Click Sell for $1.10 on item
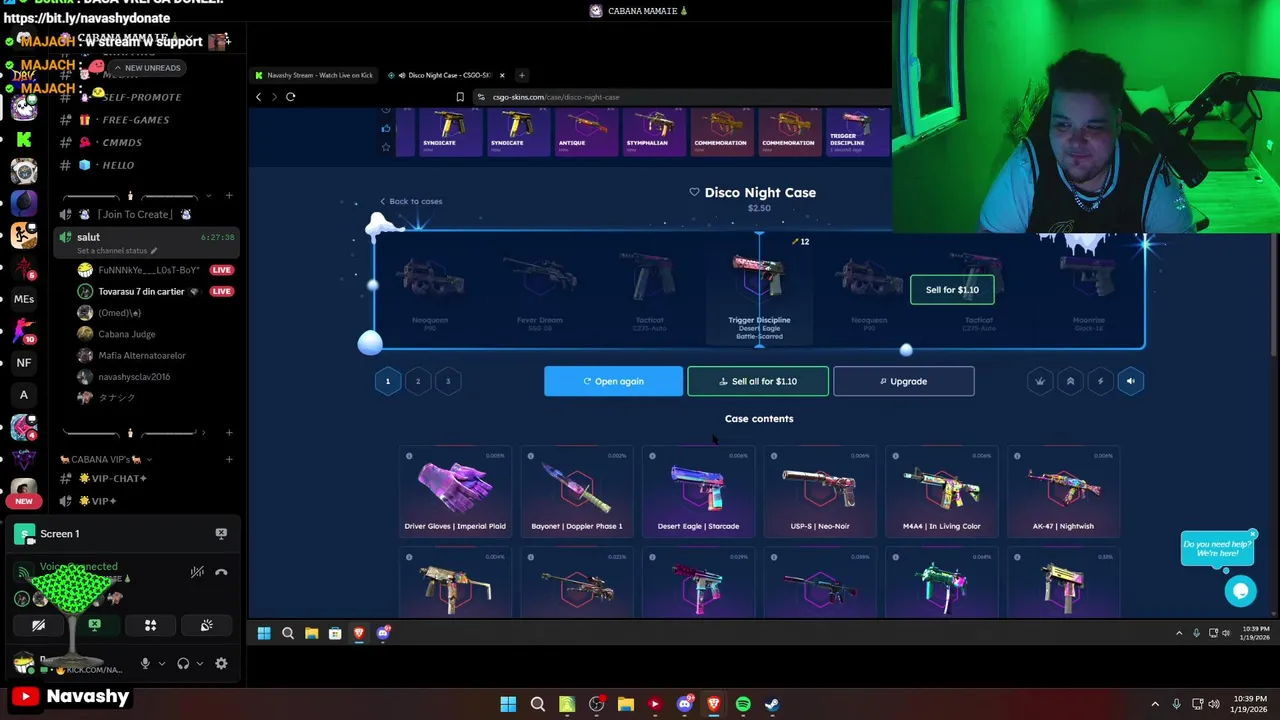Viewport: 1280px width, 720px height. 952,290
